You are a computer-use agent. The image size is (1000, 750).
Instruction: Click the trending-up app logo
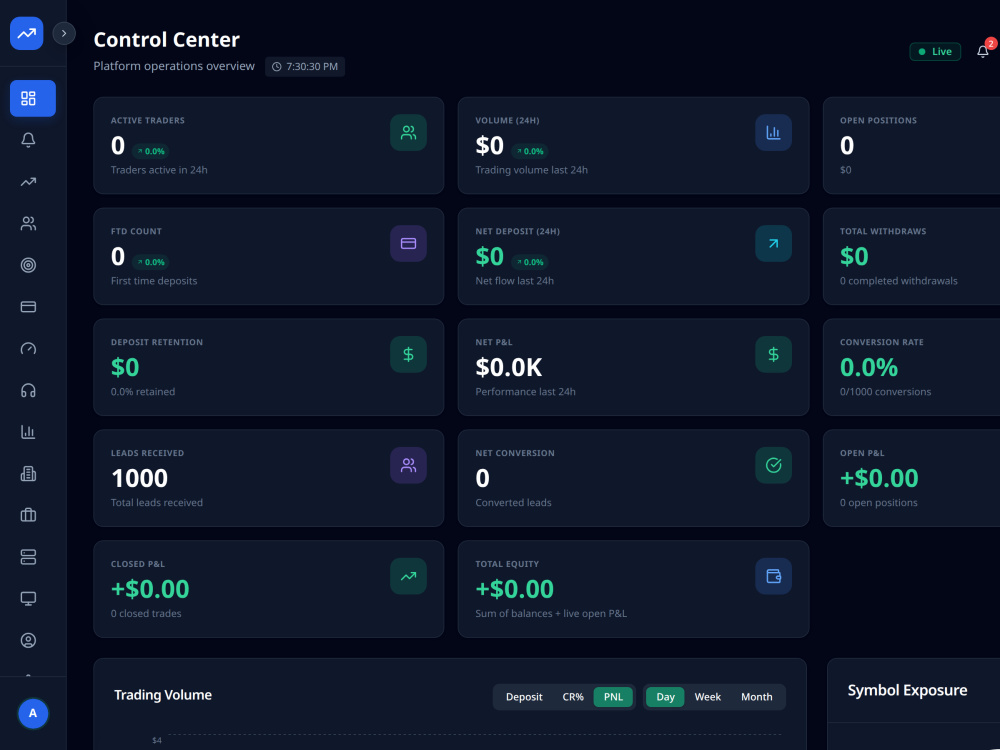[x=27, y=33]
